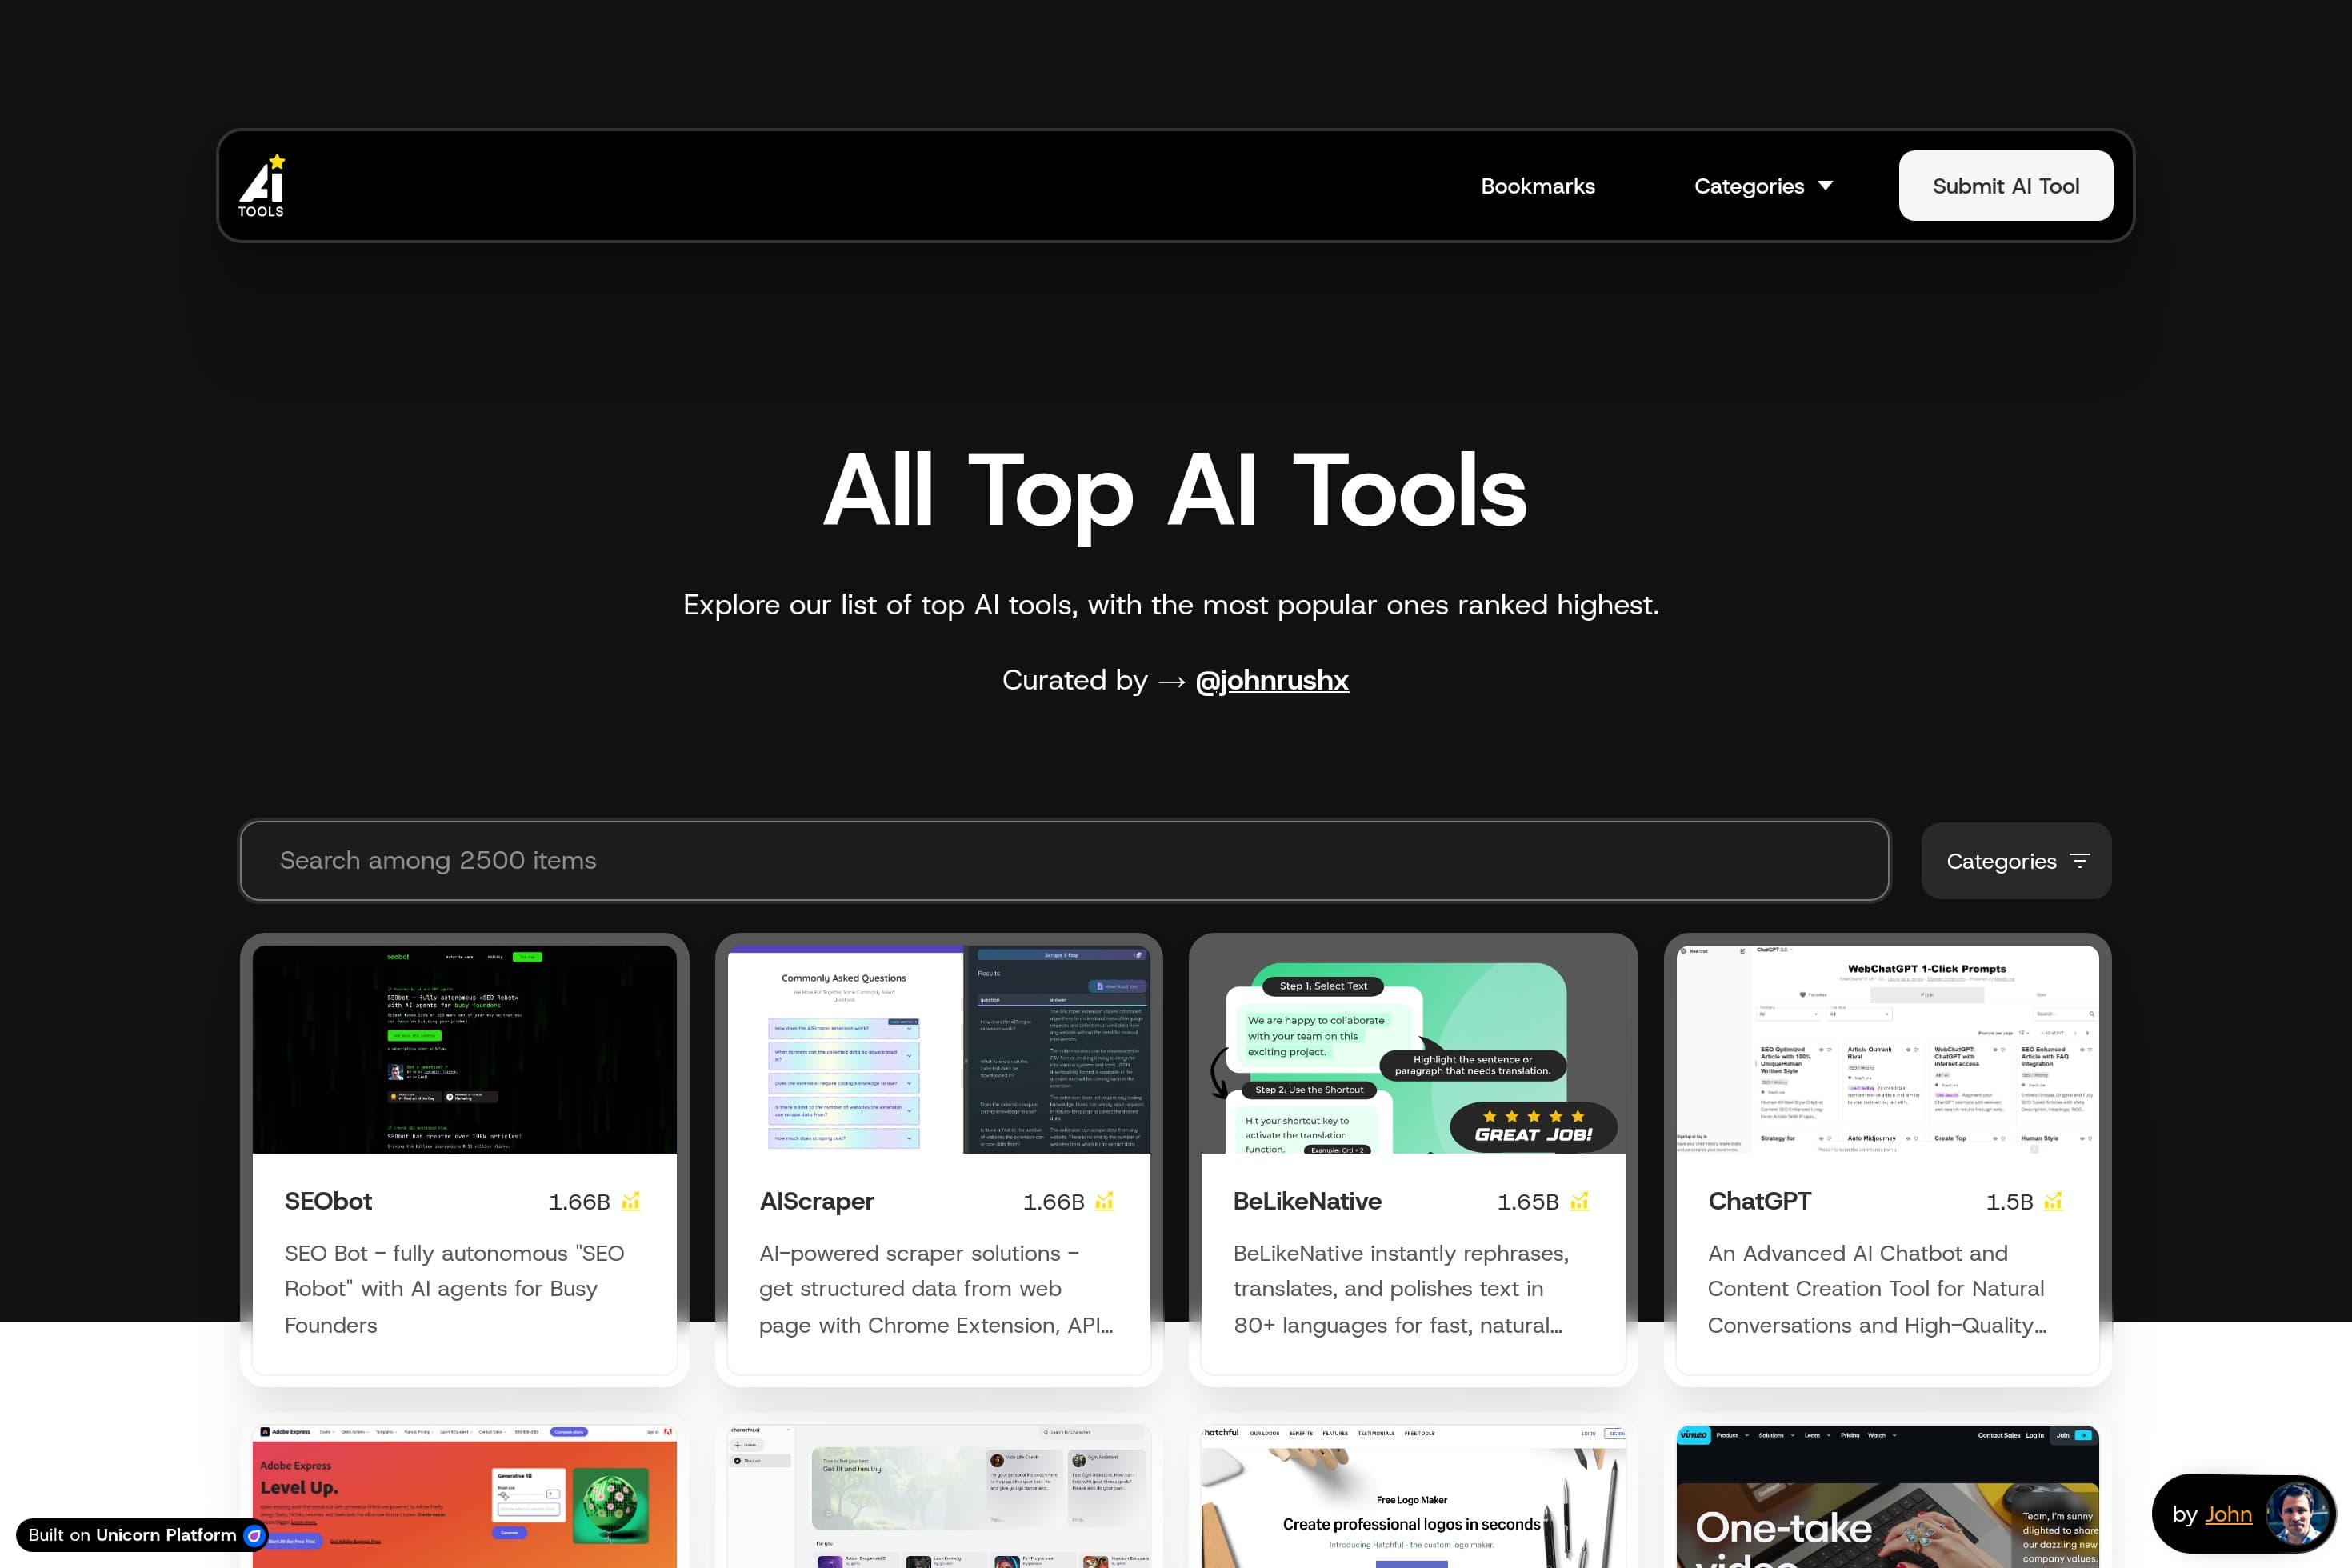Click the BeLikeNative tool title
This screenshot has width=2352, height=1568.
pos(1307,1201)
